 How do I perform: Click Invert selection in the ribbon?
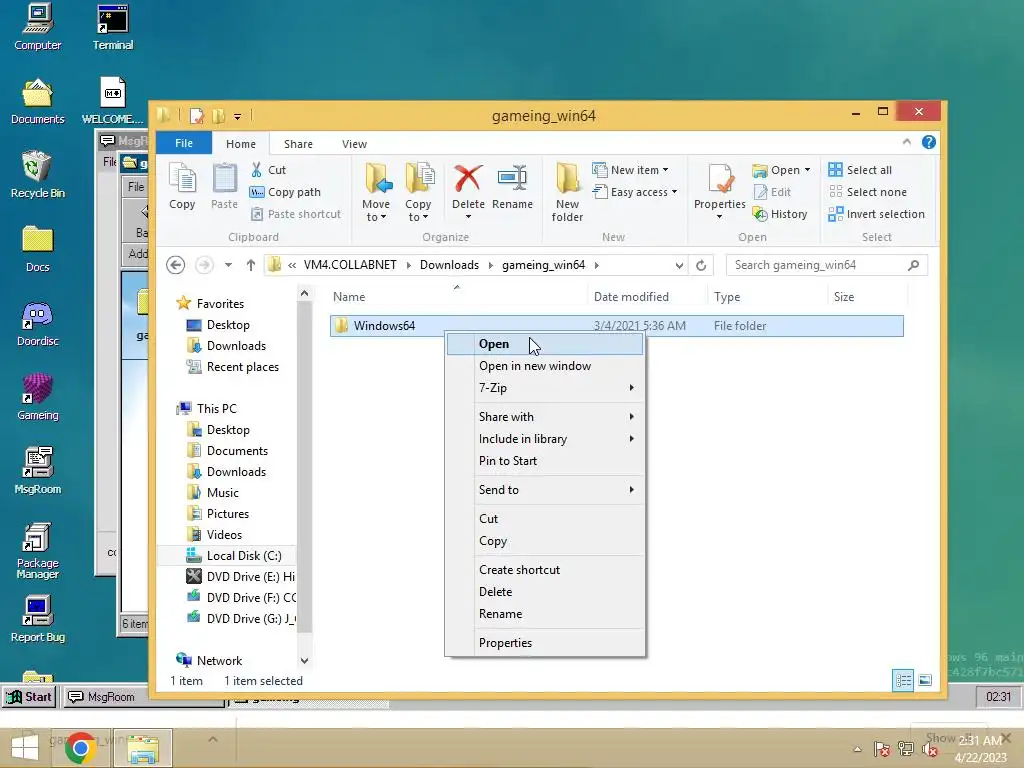pos(876,214)
